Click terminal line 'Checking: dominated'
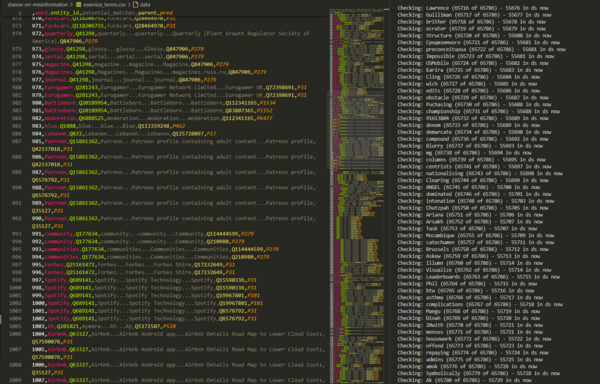 (474, 194)
